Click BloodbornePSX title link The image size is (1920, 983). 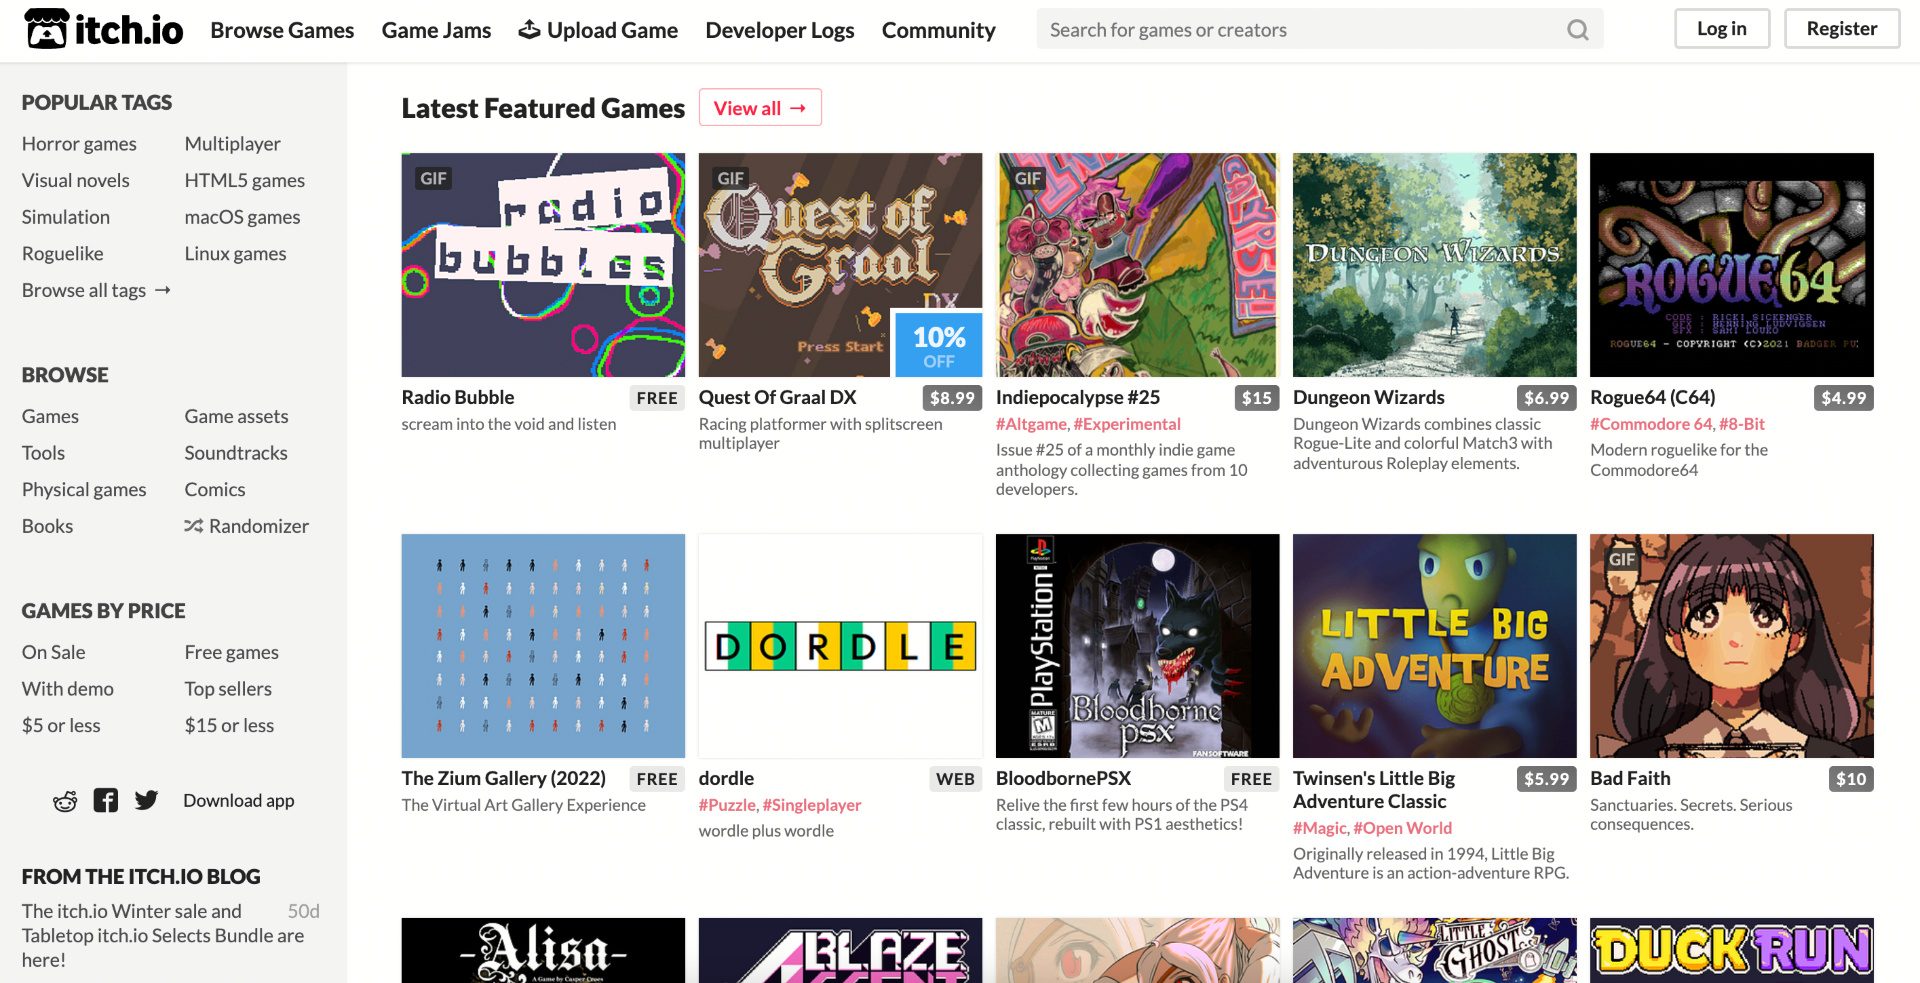(x=1063, y=778)
